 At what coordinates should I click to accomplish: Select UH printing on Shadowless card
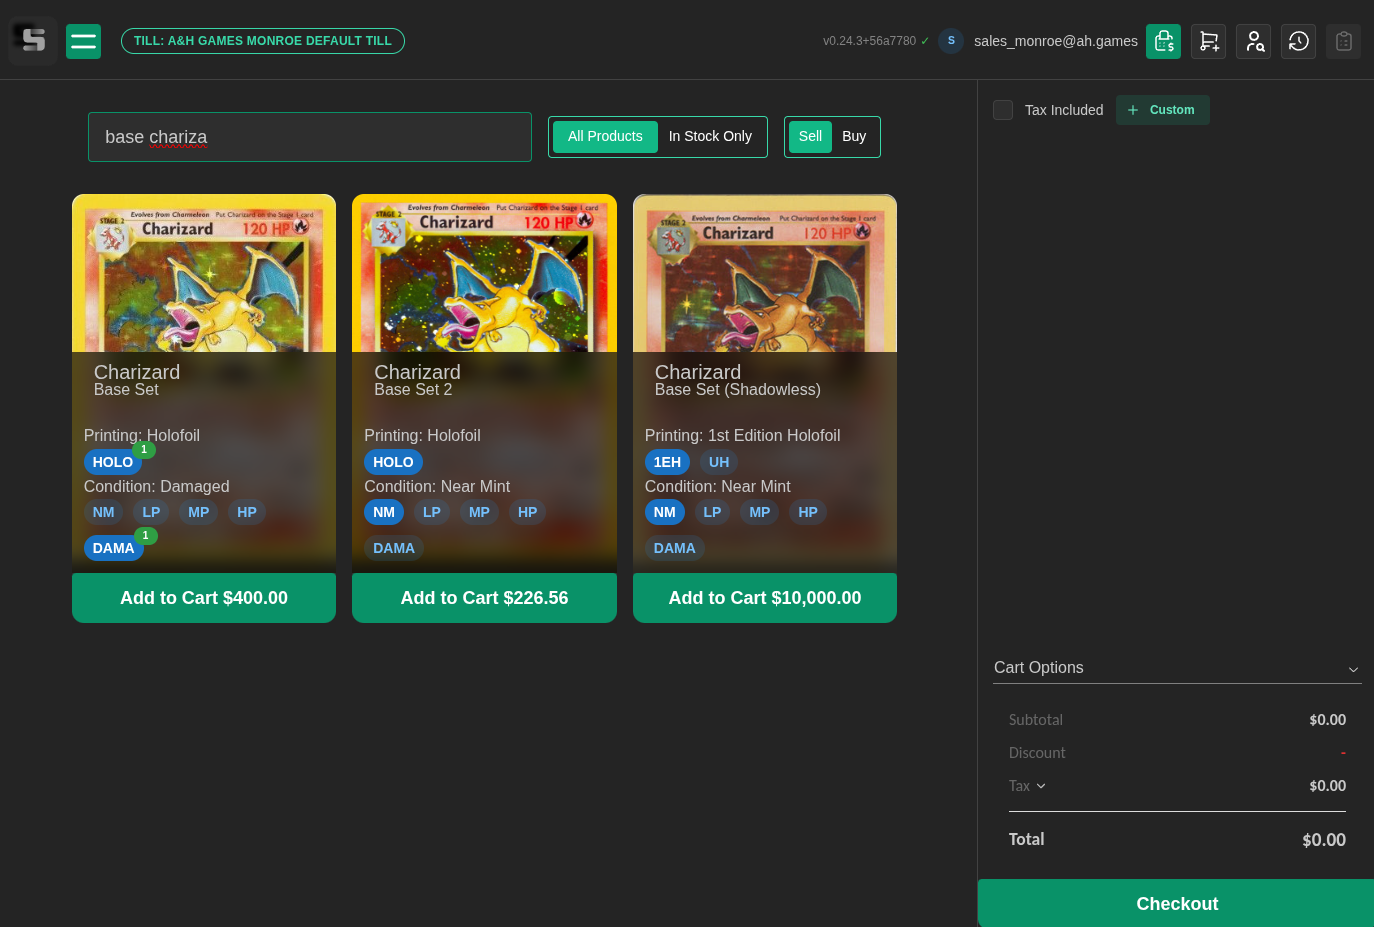coord(719,462)
